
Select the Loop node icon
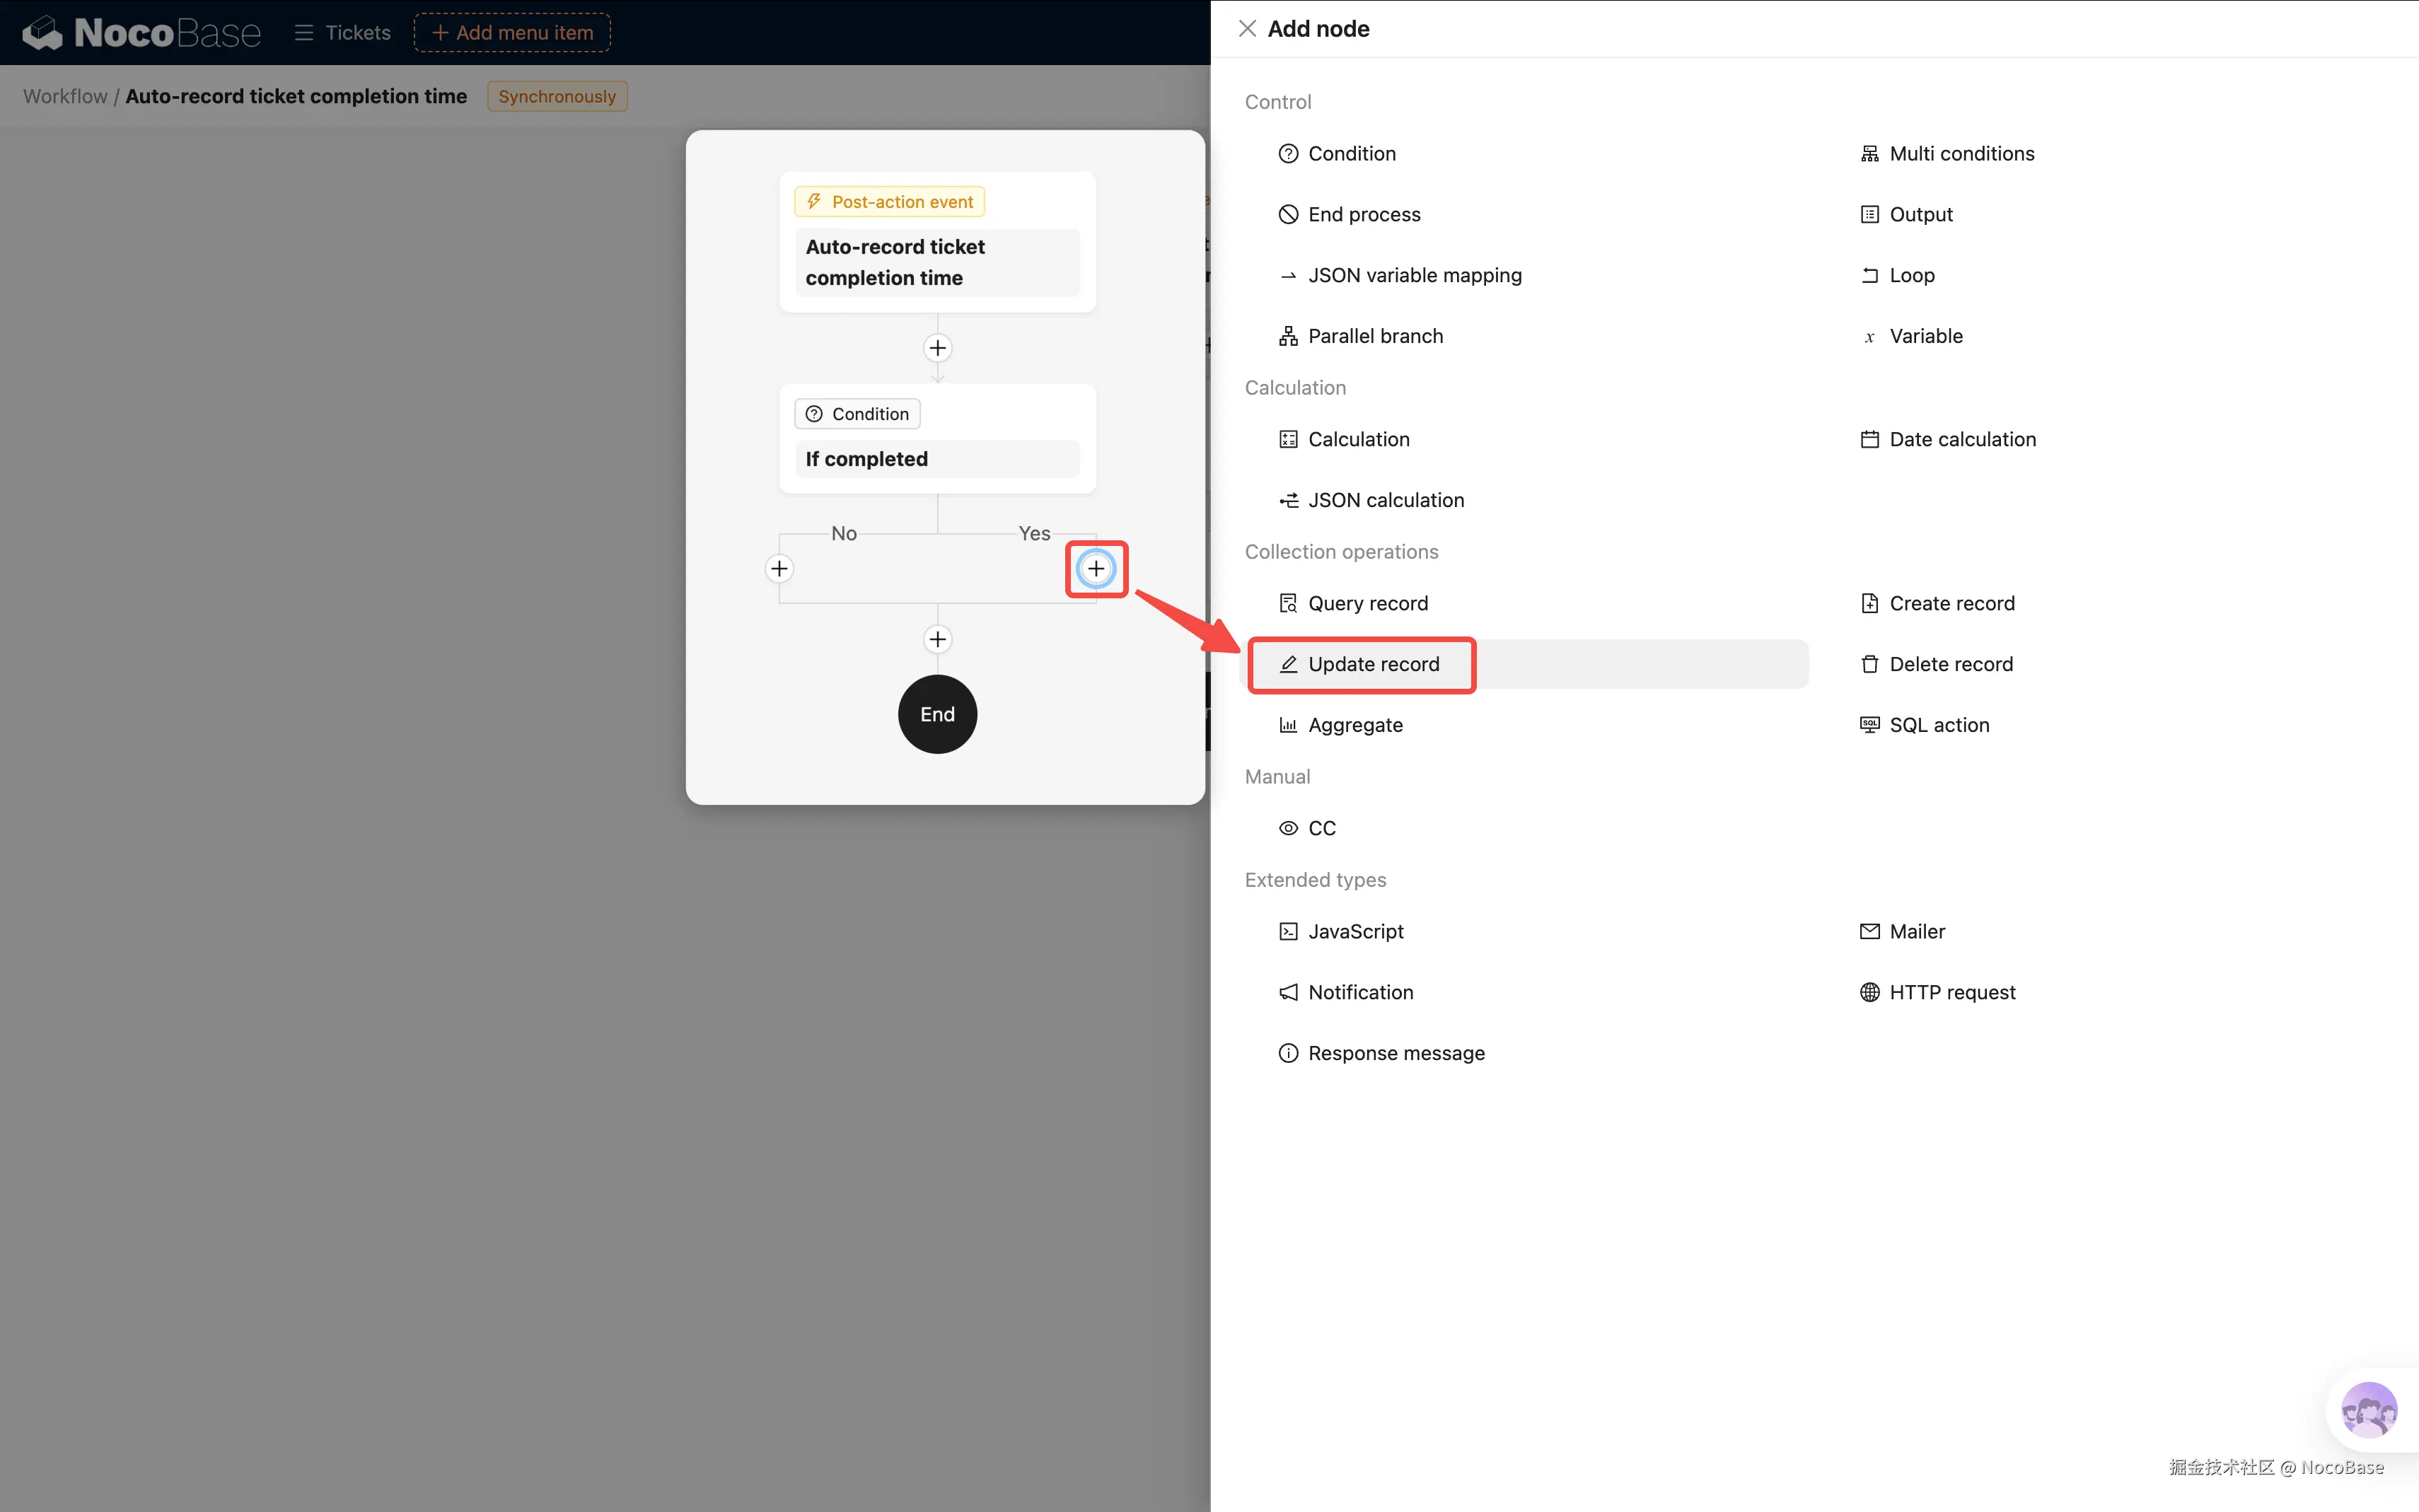1869,276
